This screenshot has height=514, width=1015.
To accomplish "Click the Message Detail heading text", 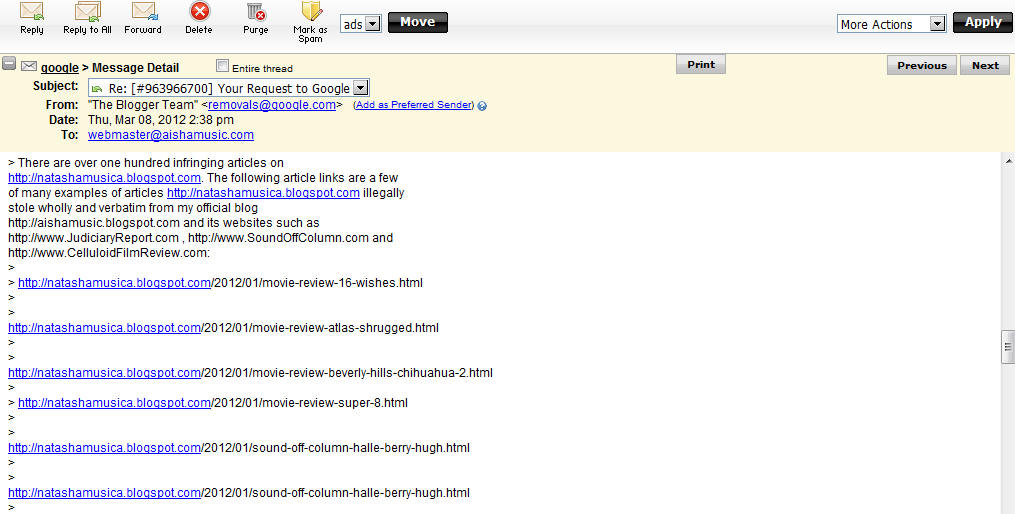I will point(135,68).
